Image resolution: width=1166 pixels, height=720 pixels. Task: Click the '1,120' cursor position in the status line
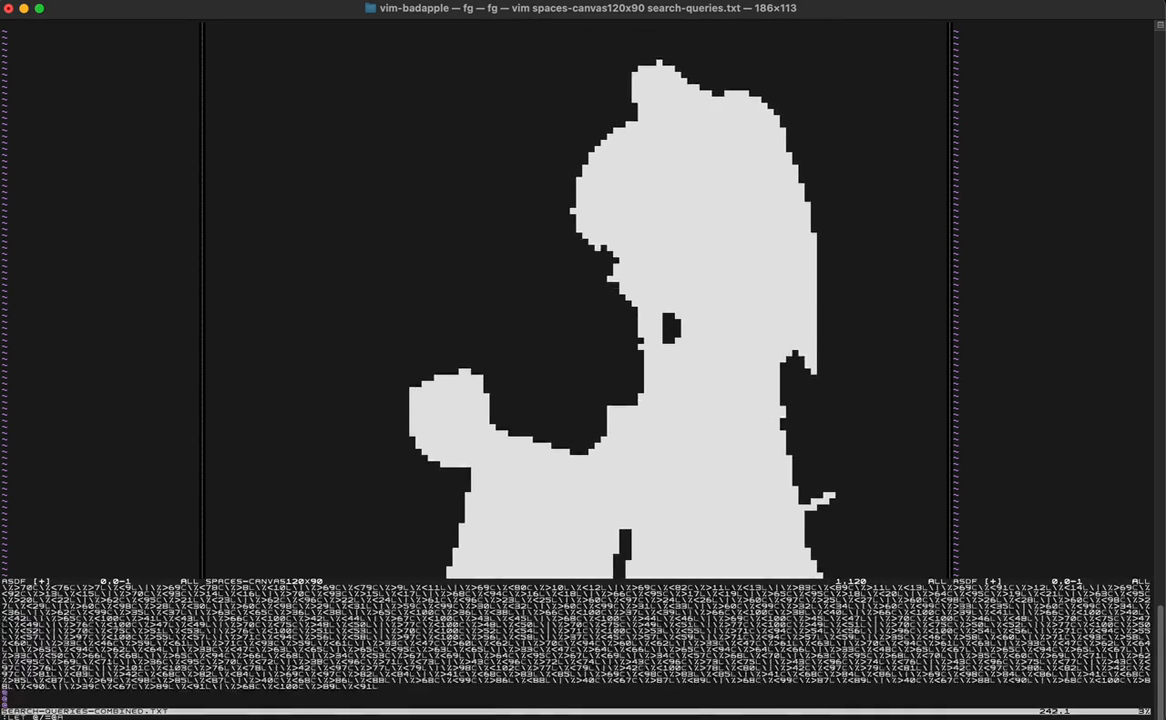[x=851, y=581]
